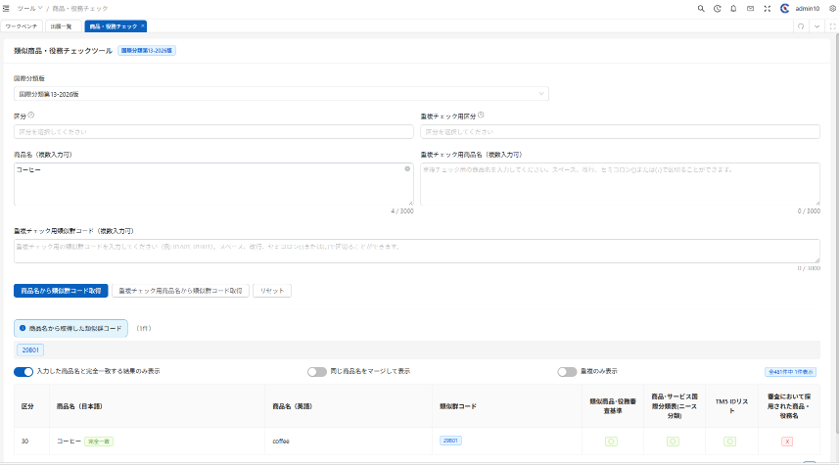Click green circle in TM5 IDリスト column
Viewport: 839px width, 465px height.
click(x=730, y=441)
